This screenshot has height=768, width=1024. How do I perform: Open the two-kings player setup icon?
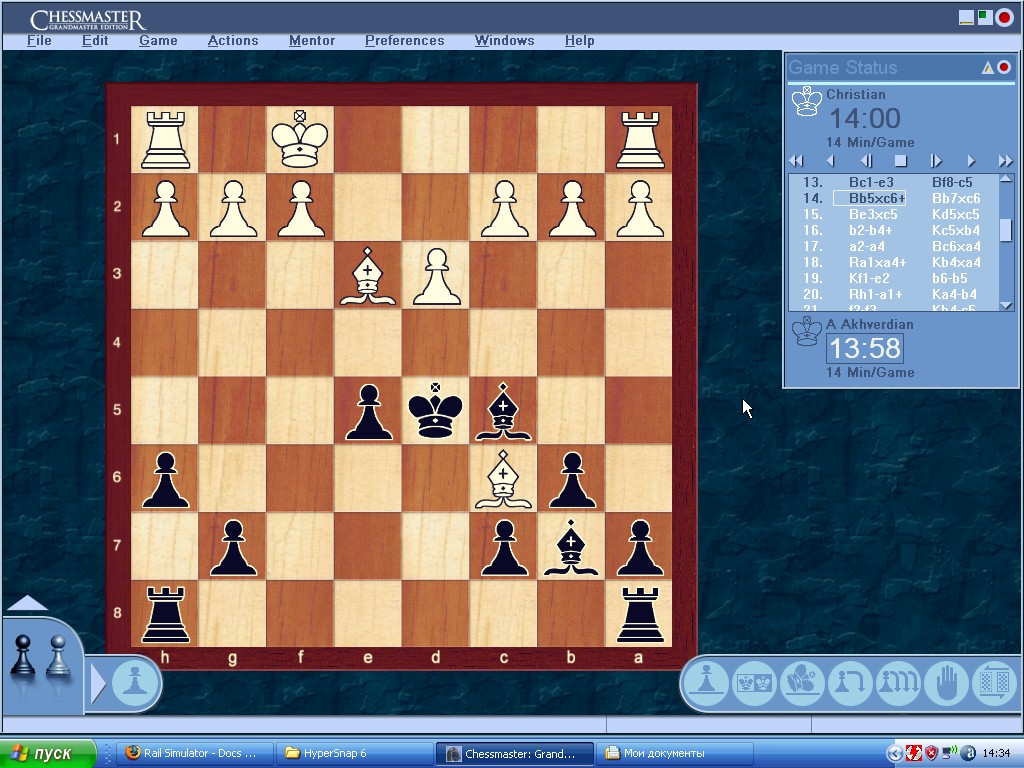[x=754, y=682]
